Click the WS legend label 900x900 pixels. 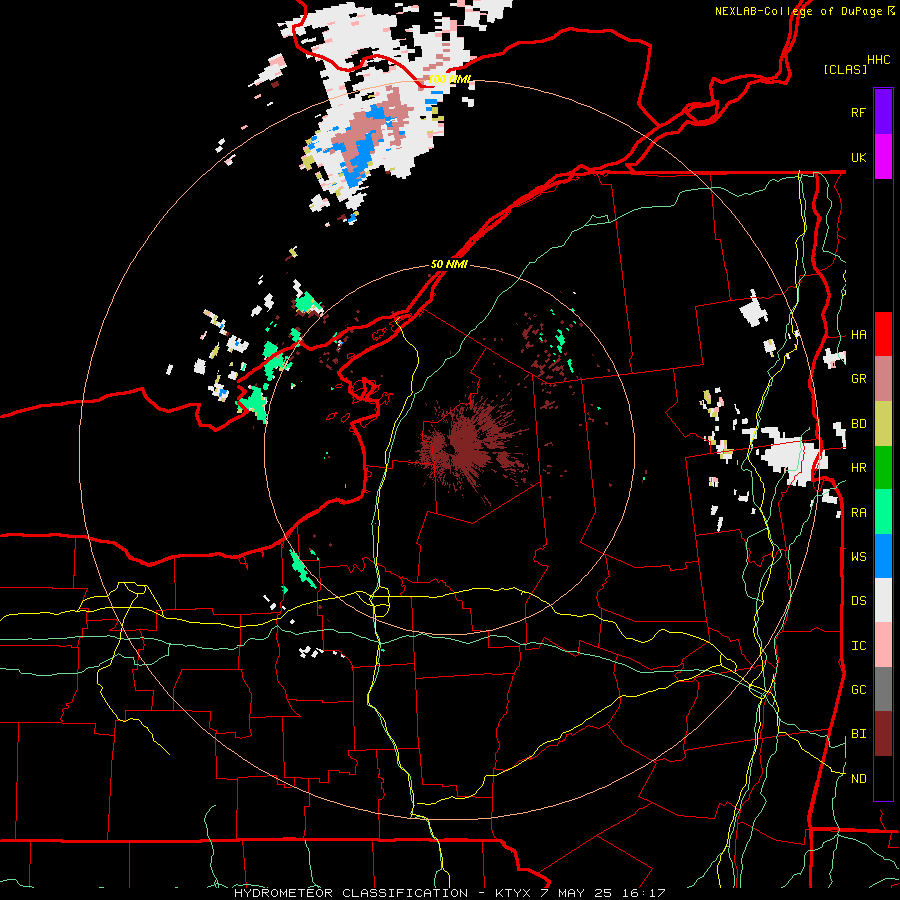click(x=858, y=557)
